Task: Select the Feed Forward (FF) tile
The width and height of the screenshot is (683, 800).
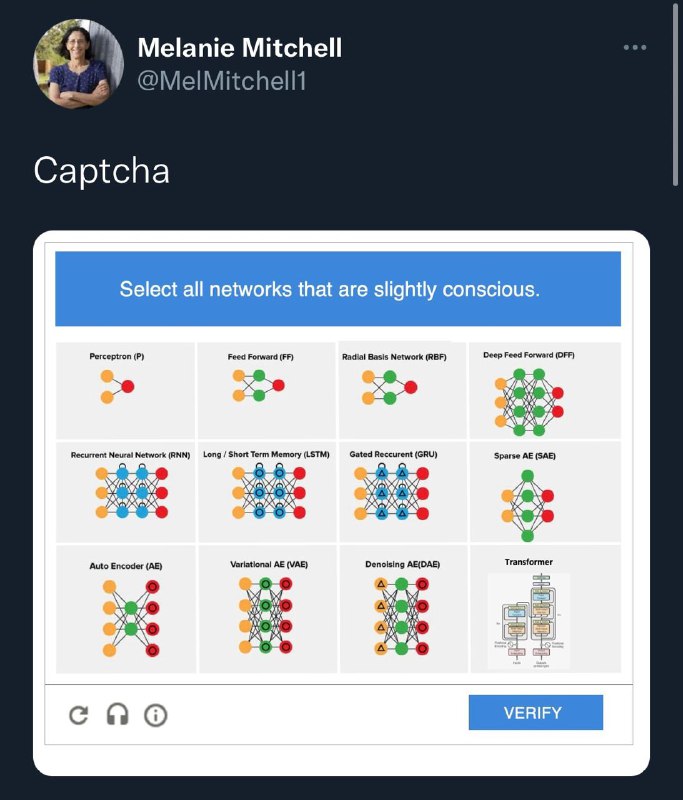Action: tap(266, 390)
